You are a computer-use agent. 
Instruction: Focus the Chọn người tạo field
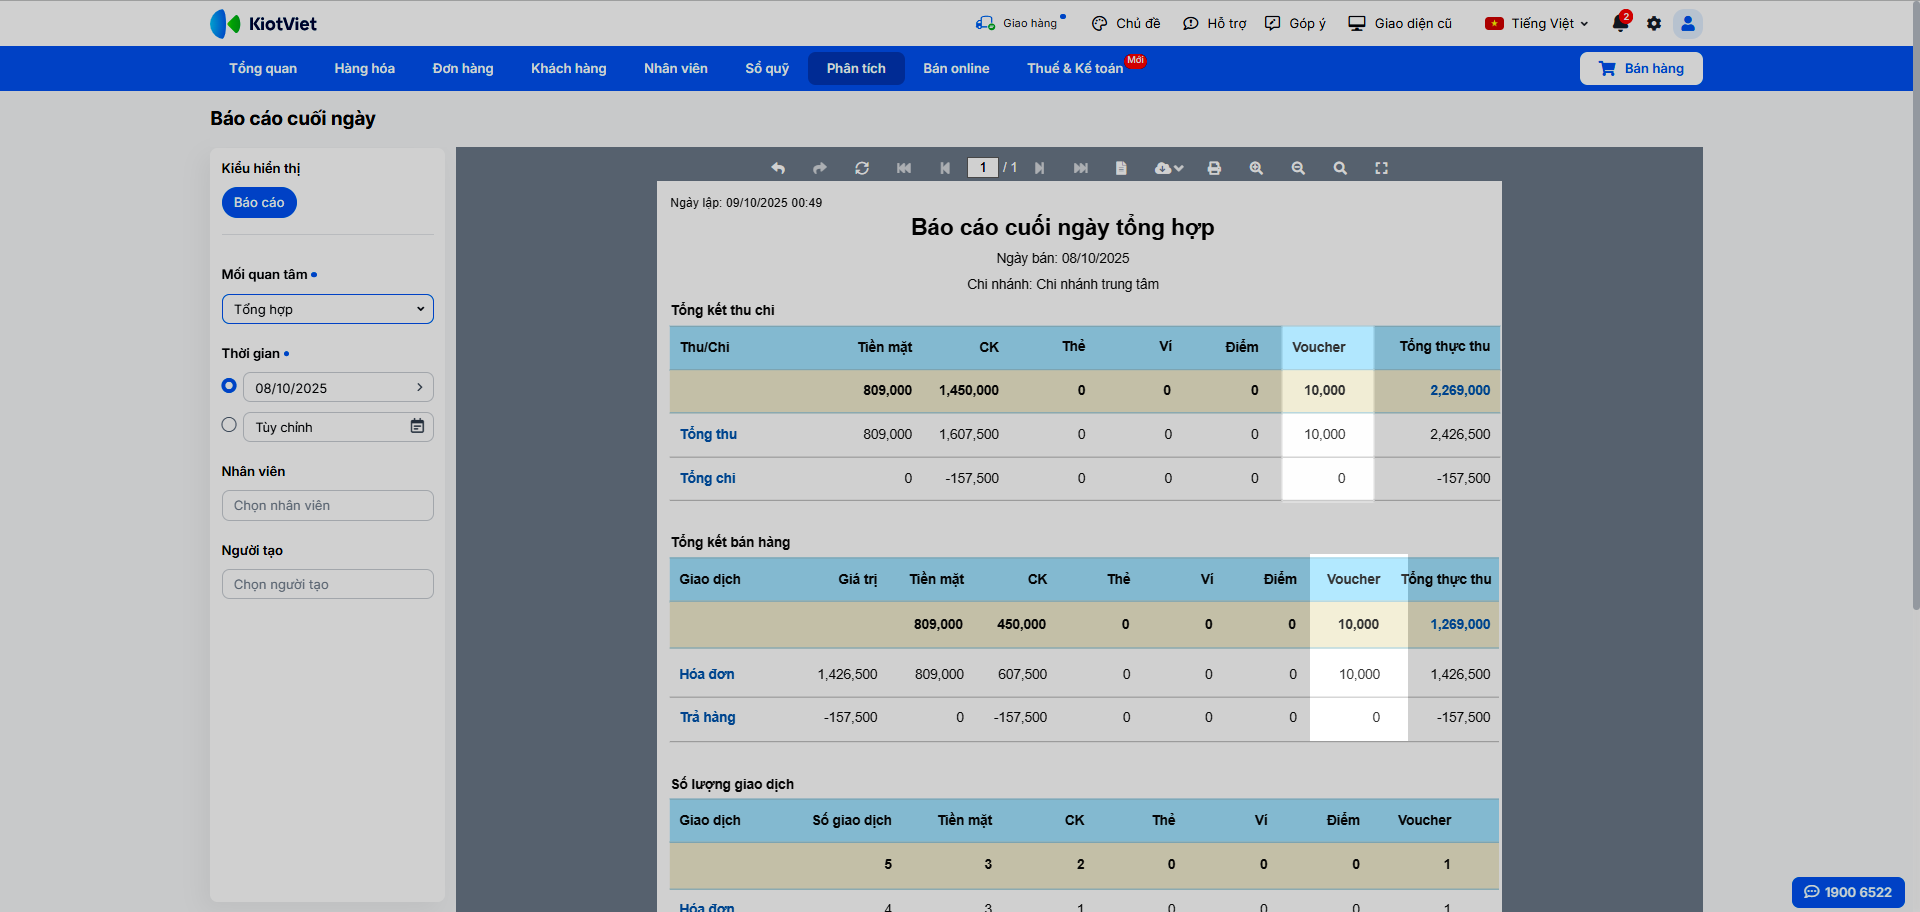tap(328, 584)
